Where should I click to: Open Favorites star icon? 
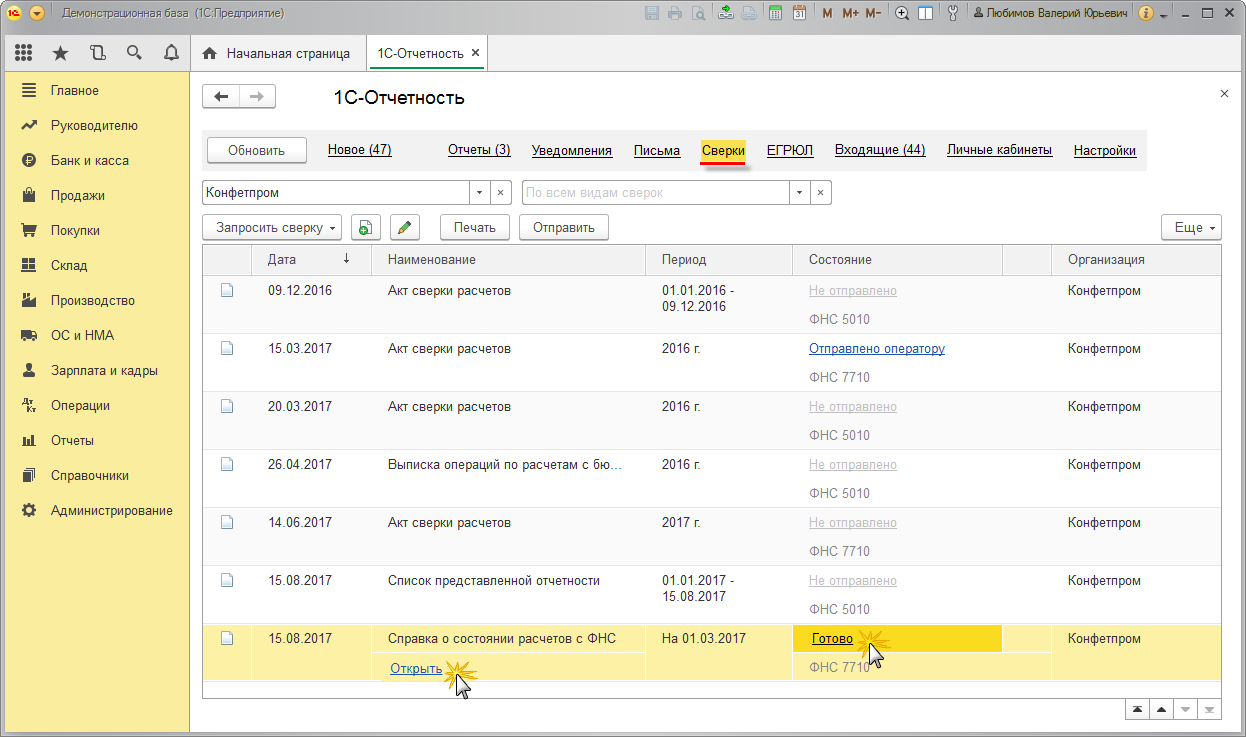(x=60, y=53)
